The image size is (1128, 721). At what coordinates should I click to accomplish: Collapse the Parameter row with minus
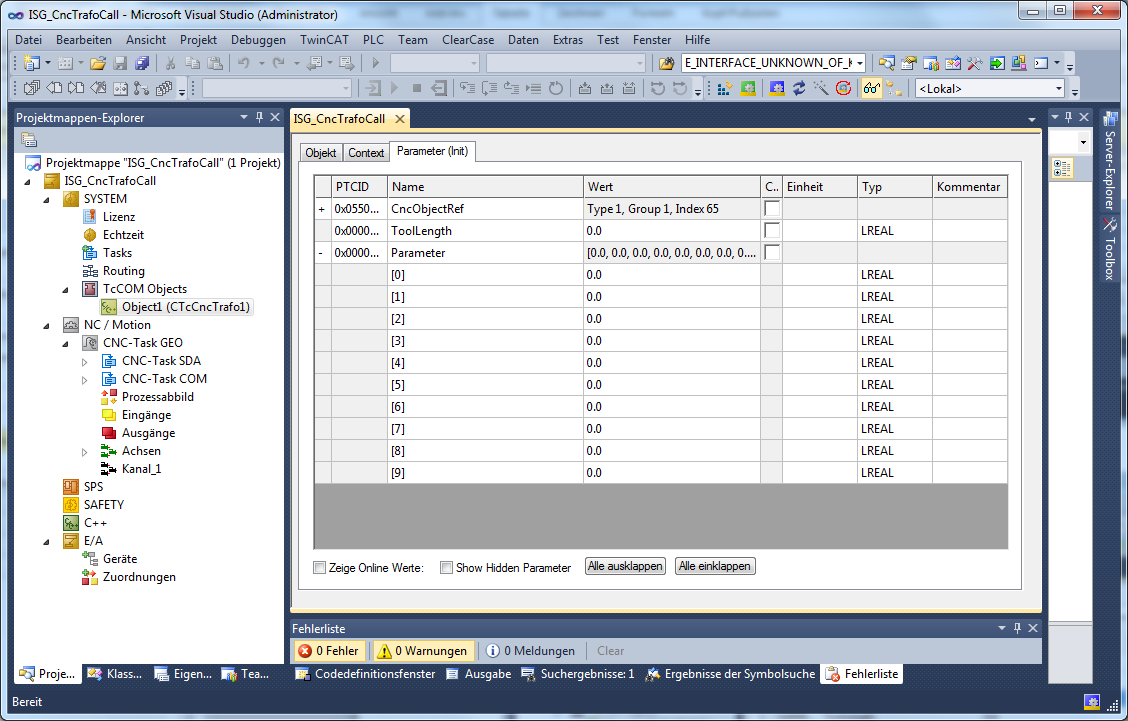321,253
